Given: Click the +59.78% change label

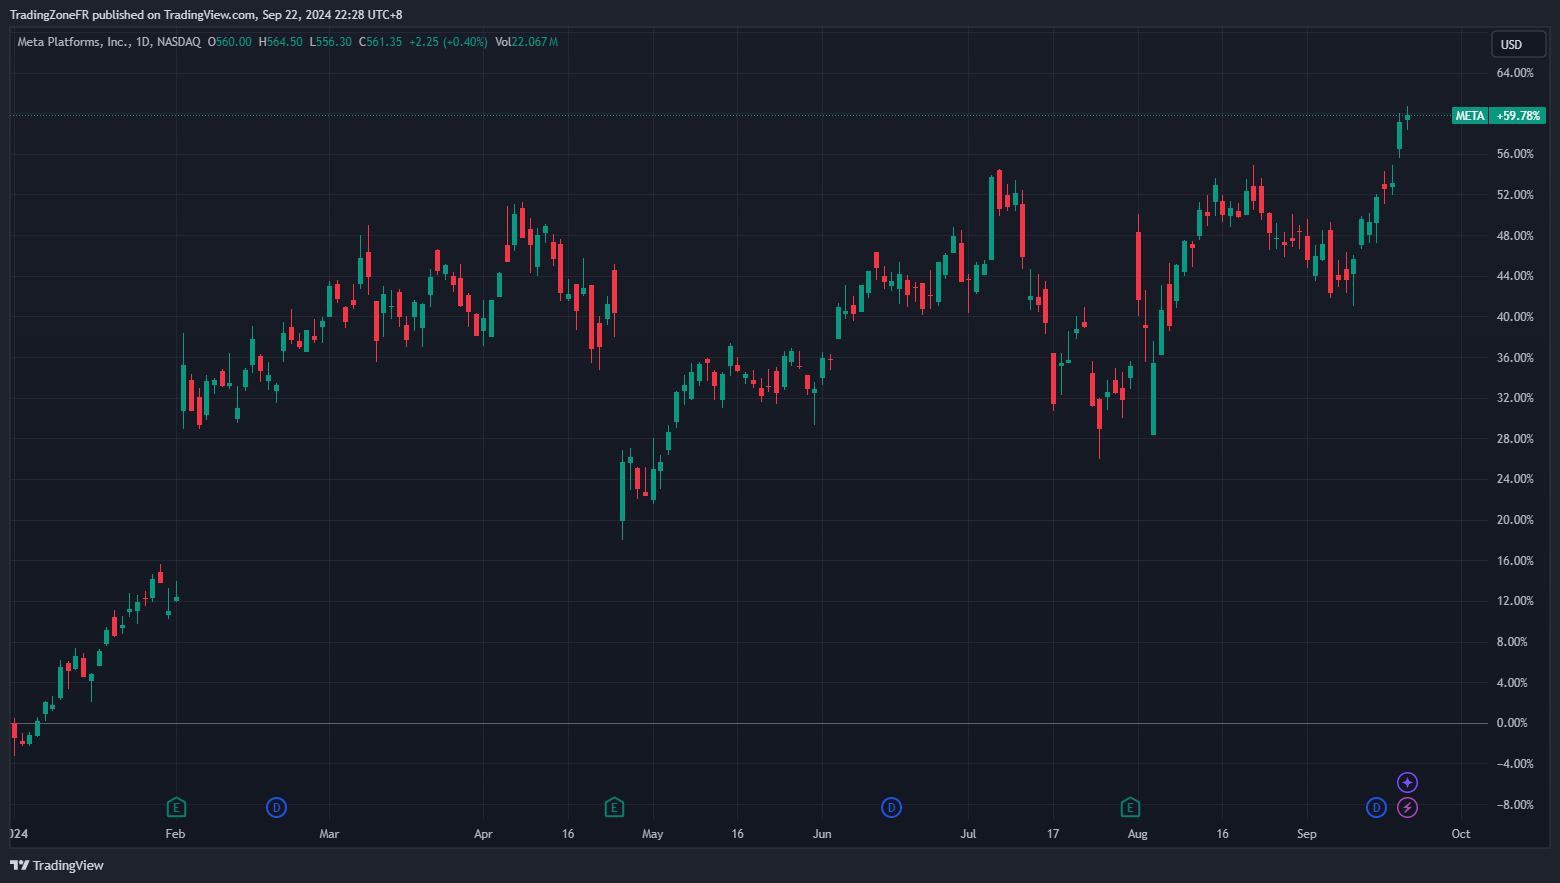Looking at the screenshot, I should 1518,116.
